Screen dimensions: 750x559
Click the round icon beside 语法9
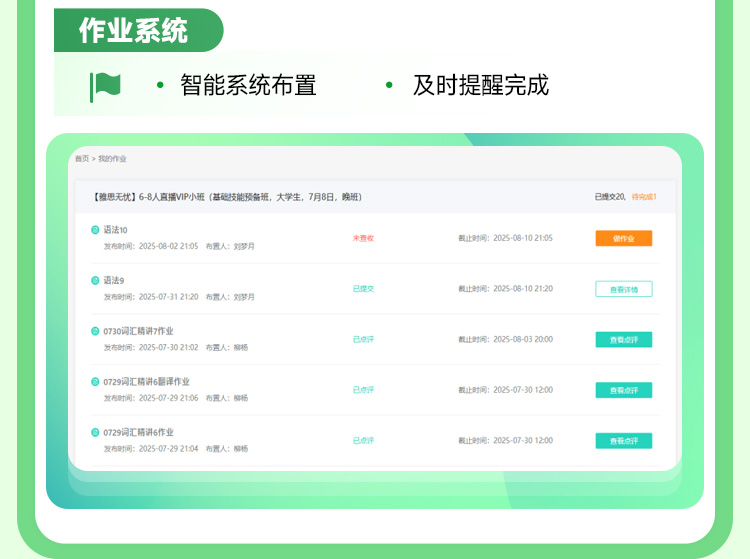pos(96,280)
